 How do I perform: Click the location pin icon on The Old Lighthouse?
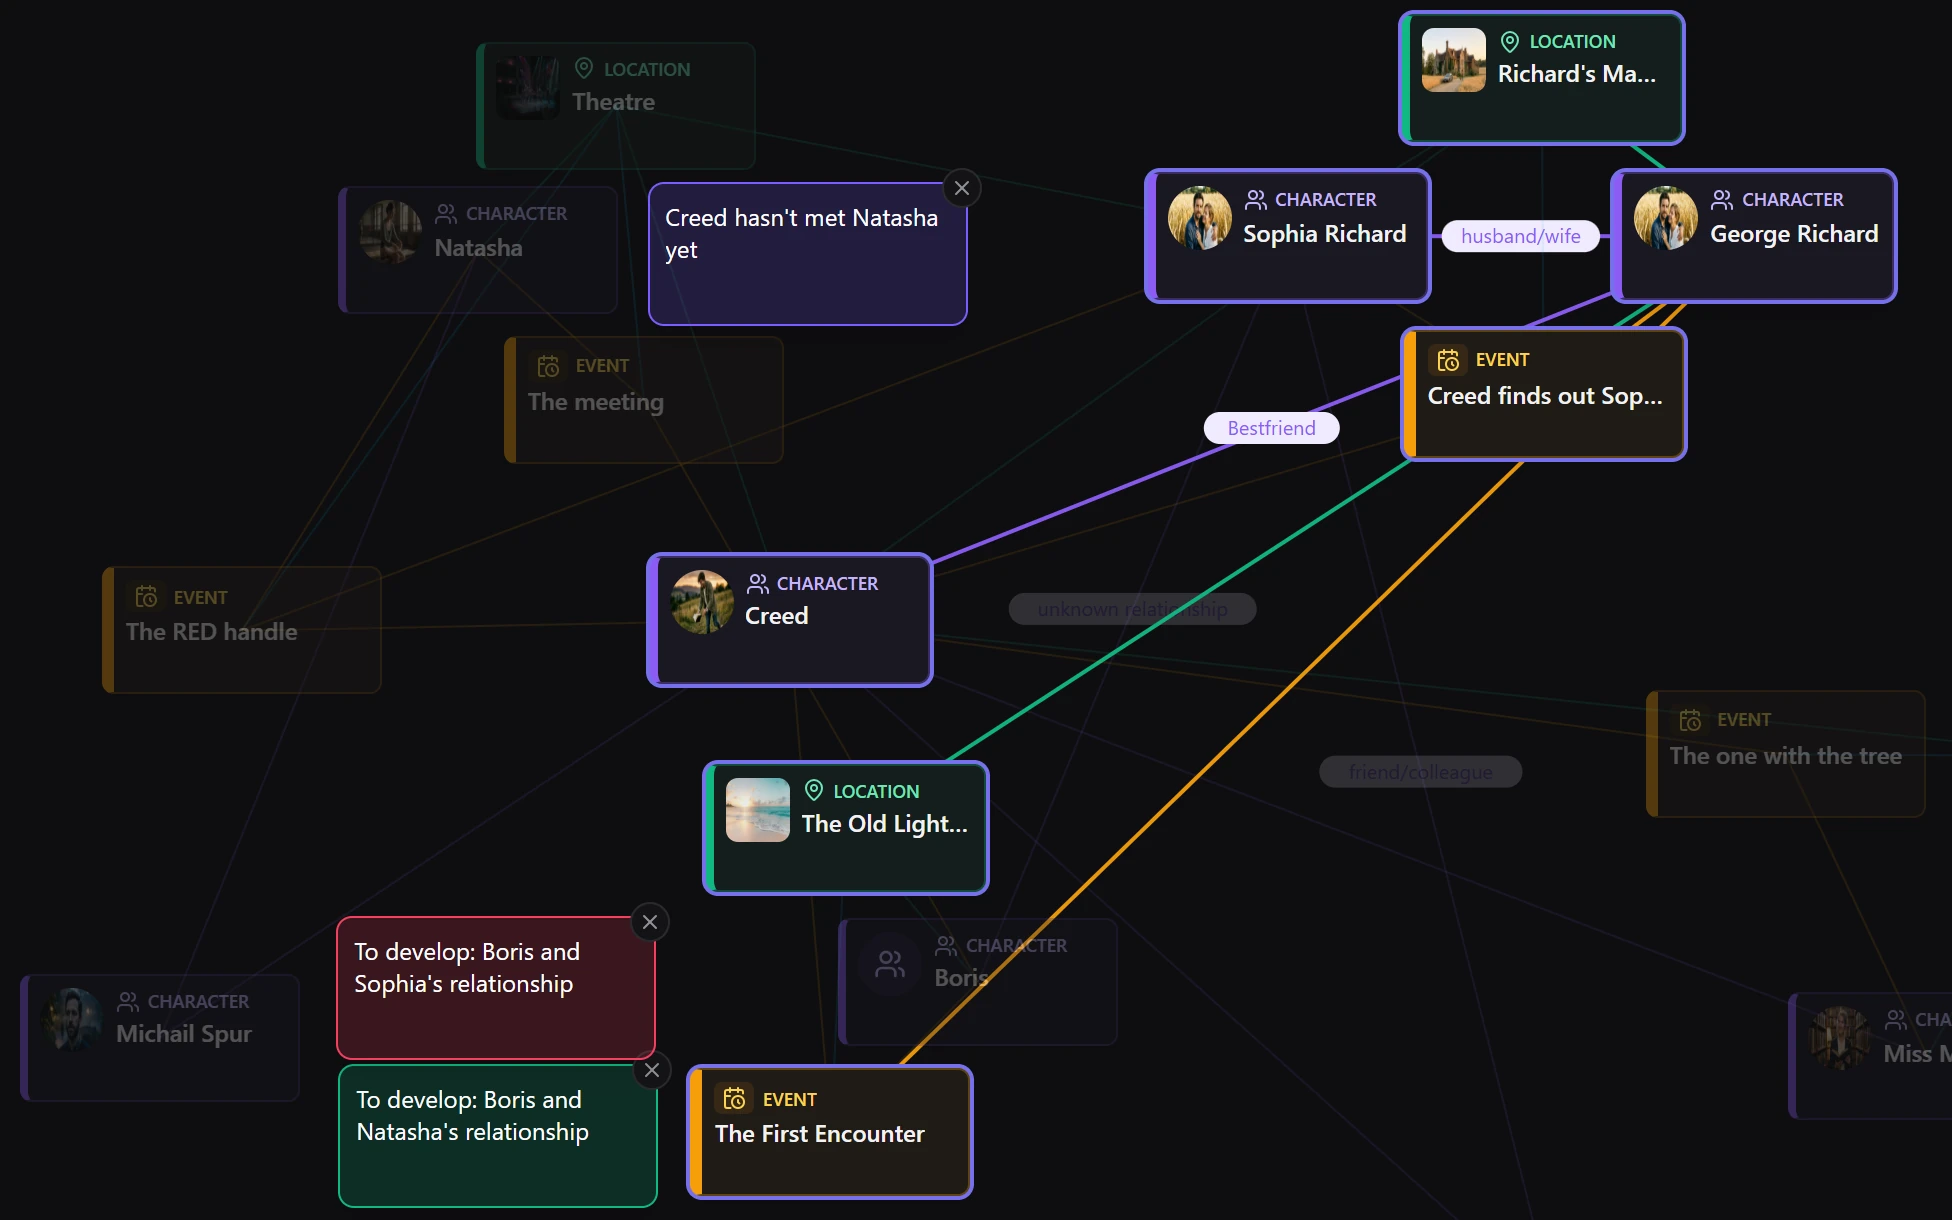(x=814, y=791)
